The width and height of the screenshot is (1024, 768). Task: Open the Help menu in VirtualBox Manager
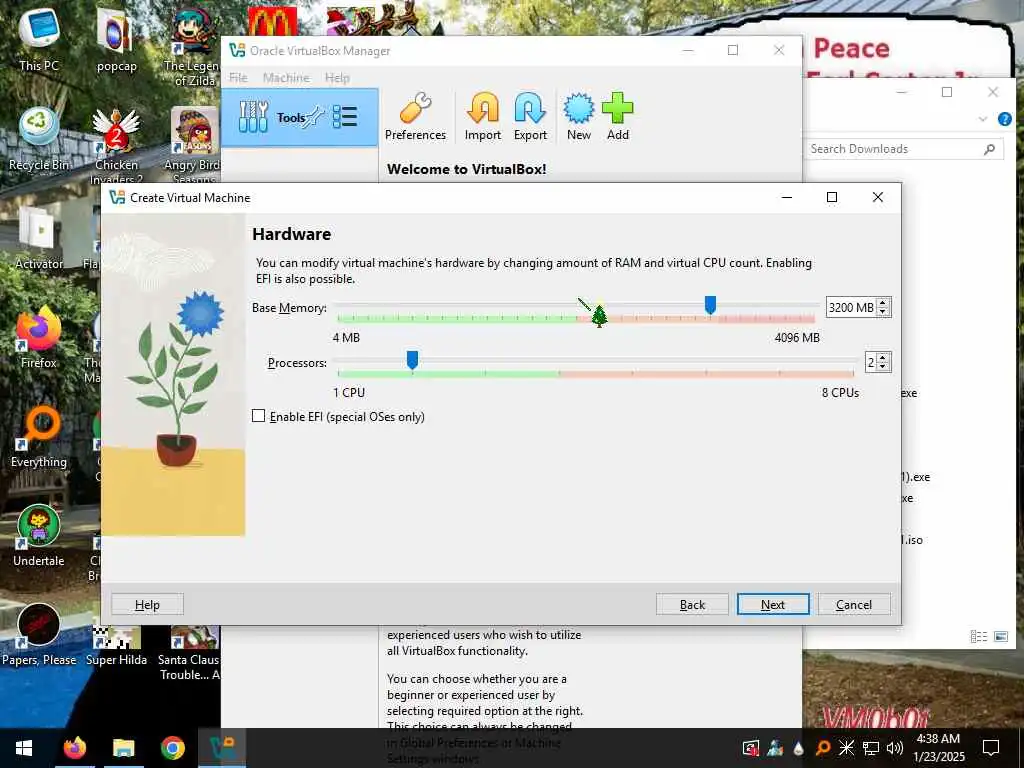coord(337,77)
